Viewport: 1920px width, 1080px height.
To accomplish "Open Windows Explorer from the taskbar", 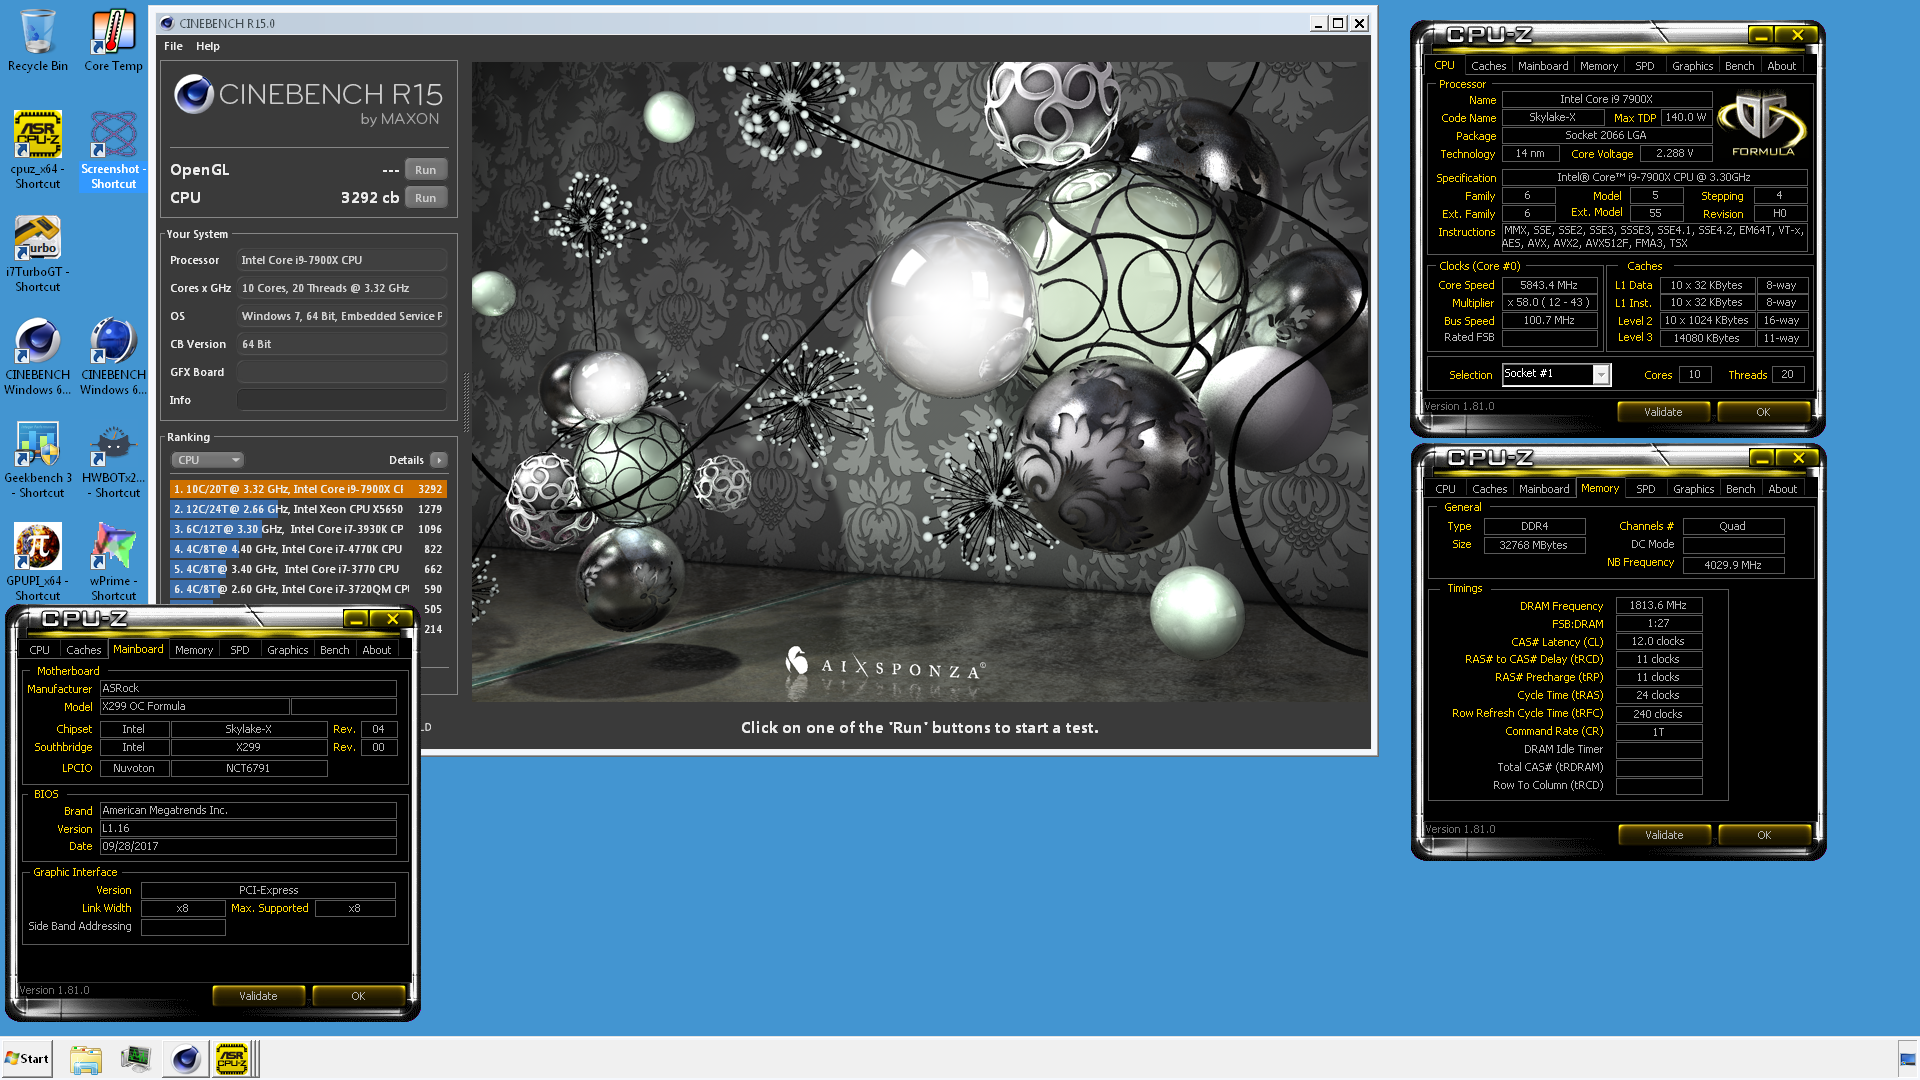I will [86, 1059].
